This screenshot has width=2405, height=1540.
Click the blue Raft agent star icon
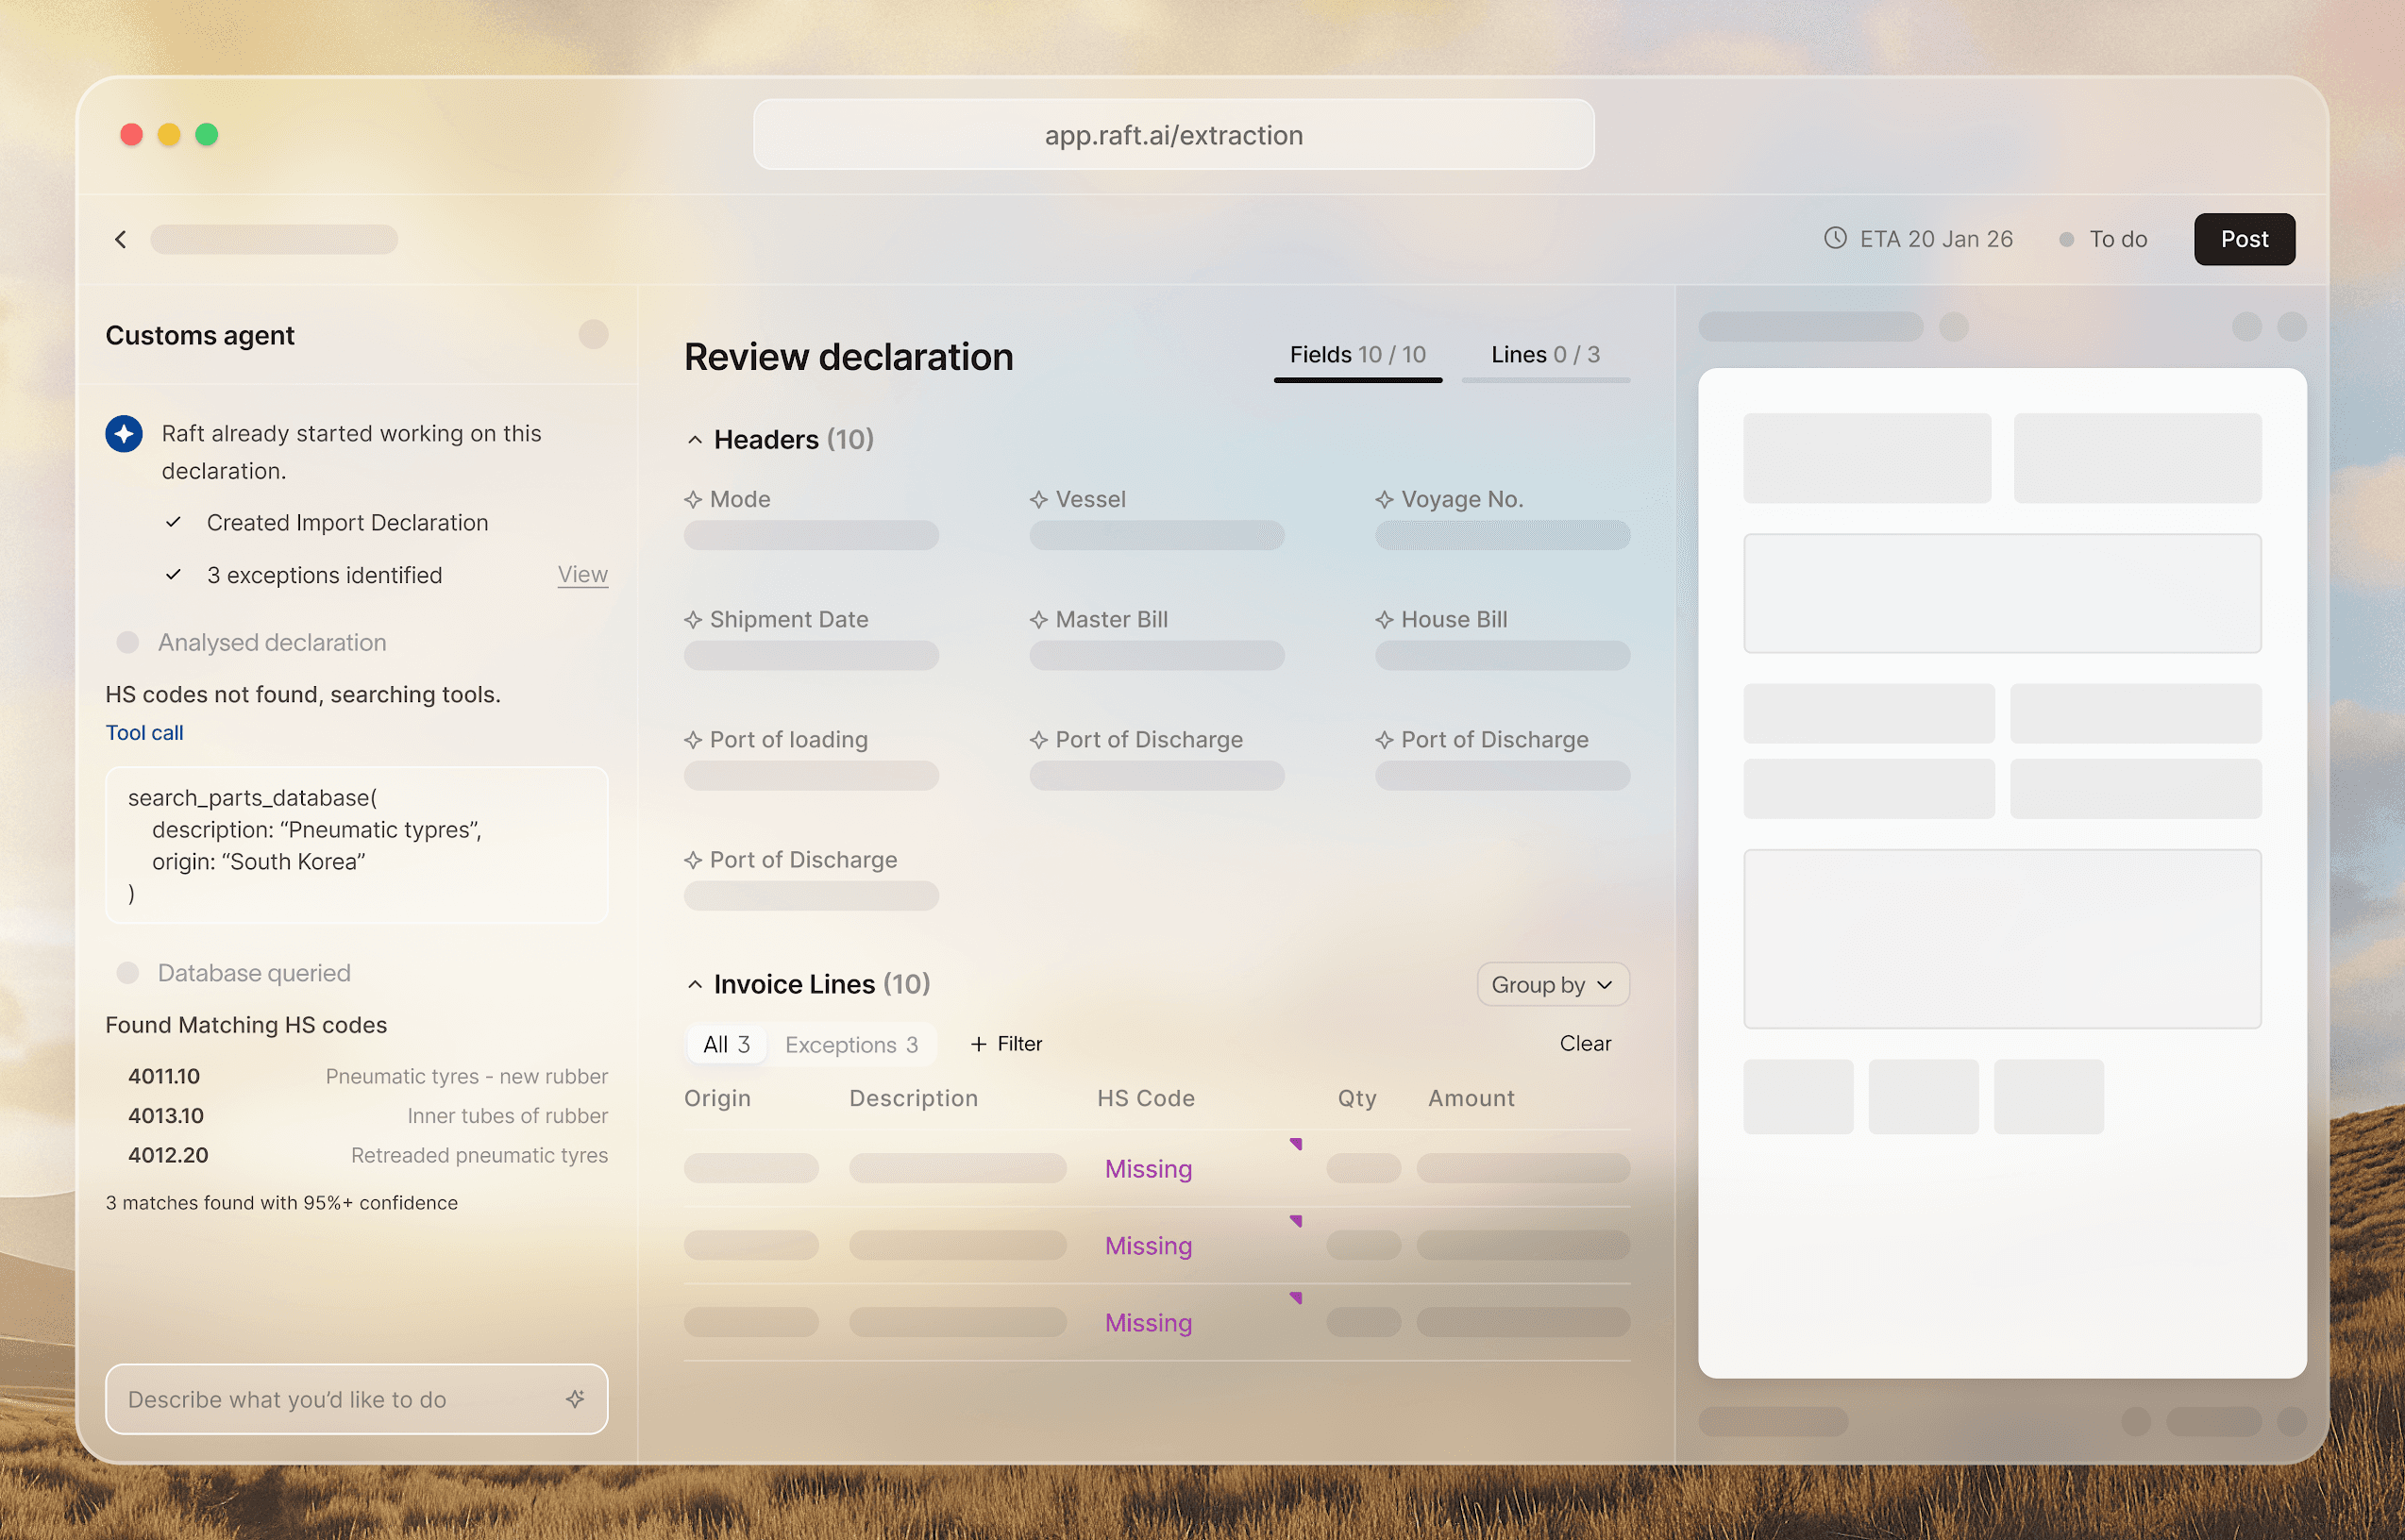coord(124,434)
